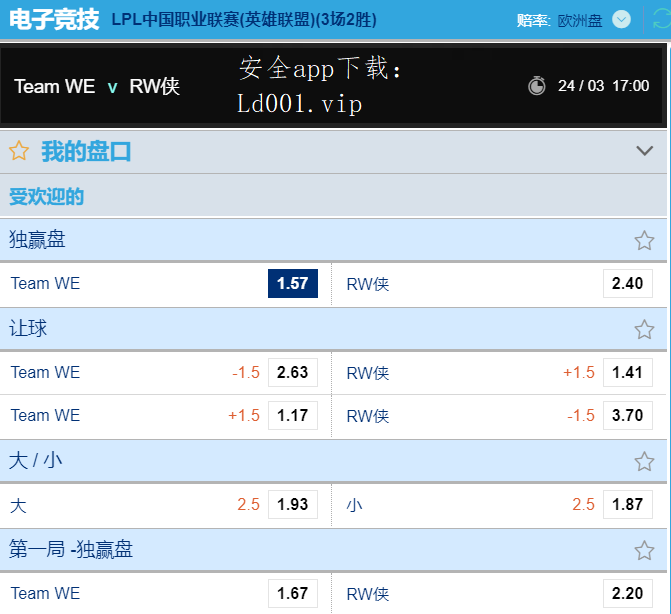Choose 小 2.5 odds 1.87
This screenshot has height=614, width=671.
(x=628, y=504)
